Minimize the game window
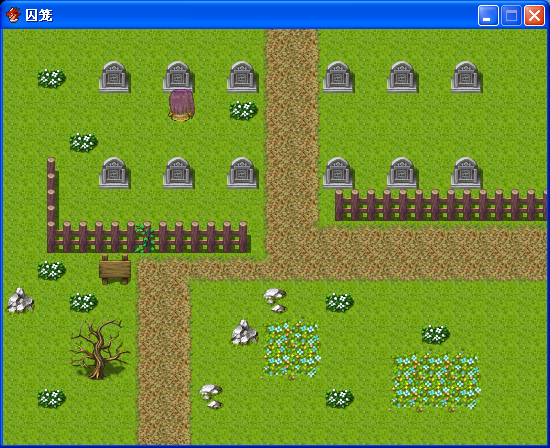550x448 pixels. [x=488, y=16]
